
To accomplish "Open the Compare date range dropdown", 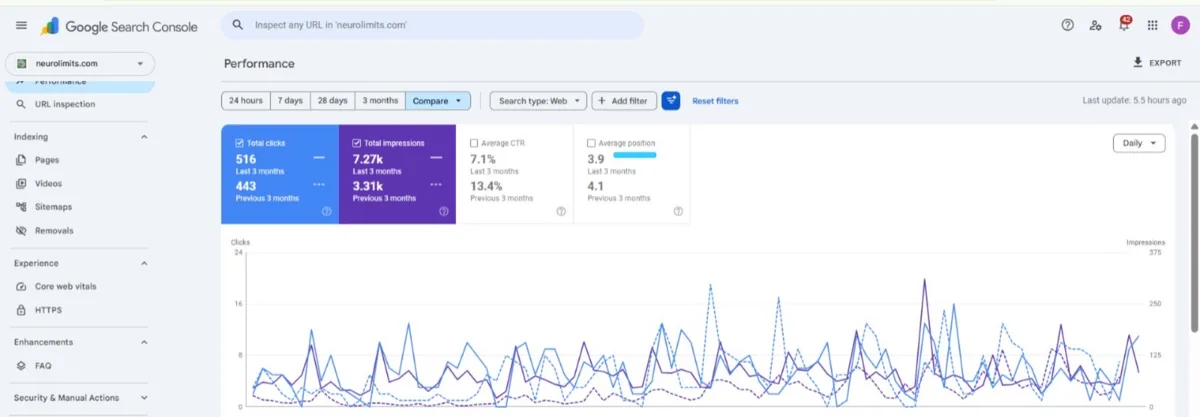I will click(x=438, y=100).
